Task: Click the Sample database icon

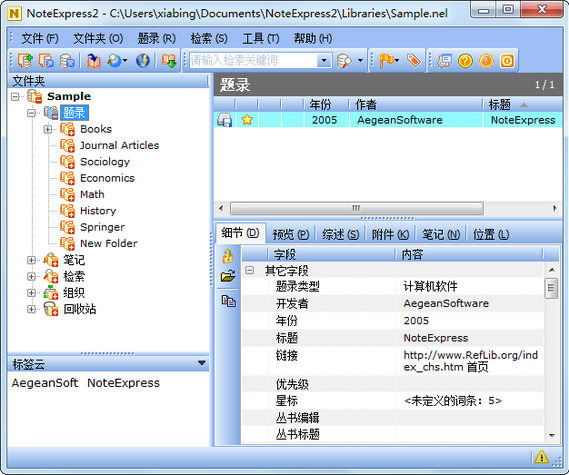Action: point(34,97)
